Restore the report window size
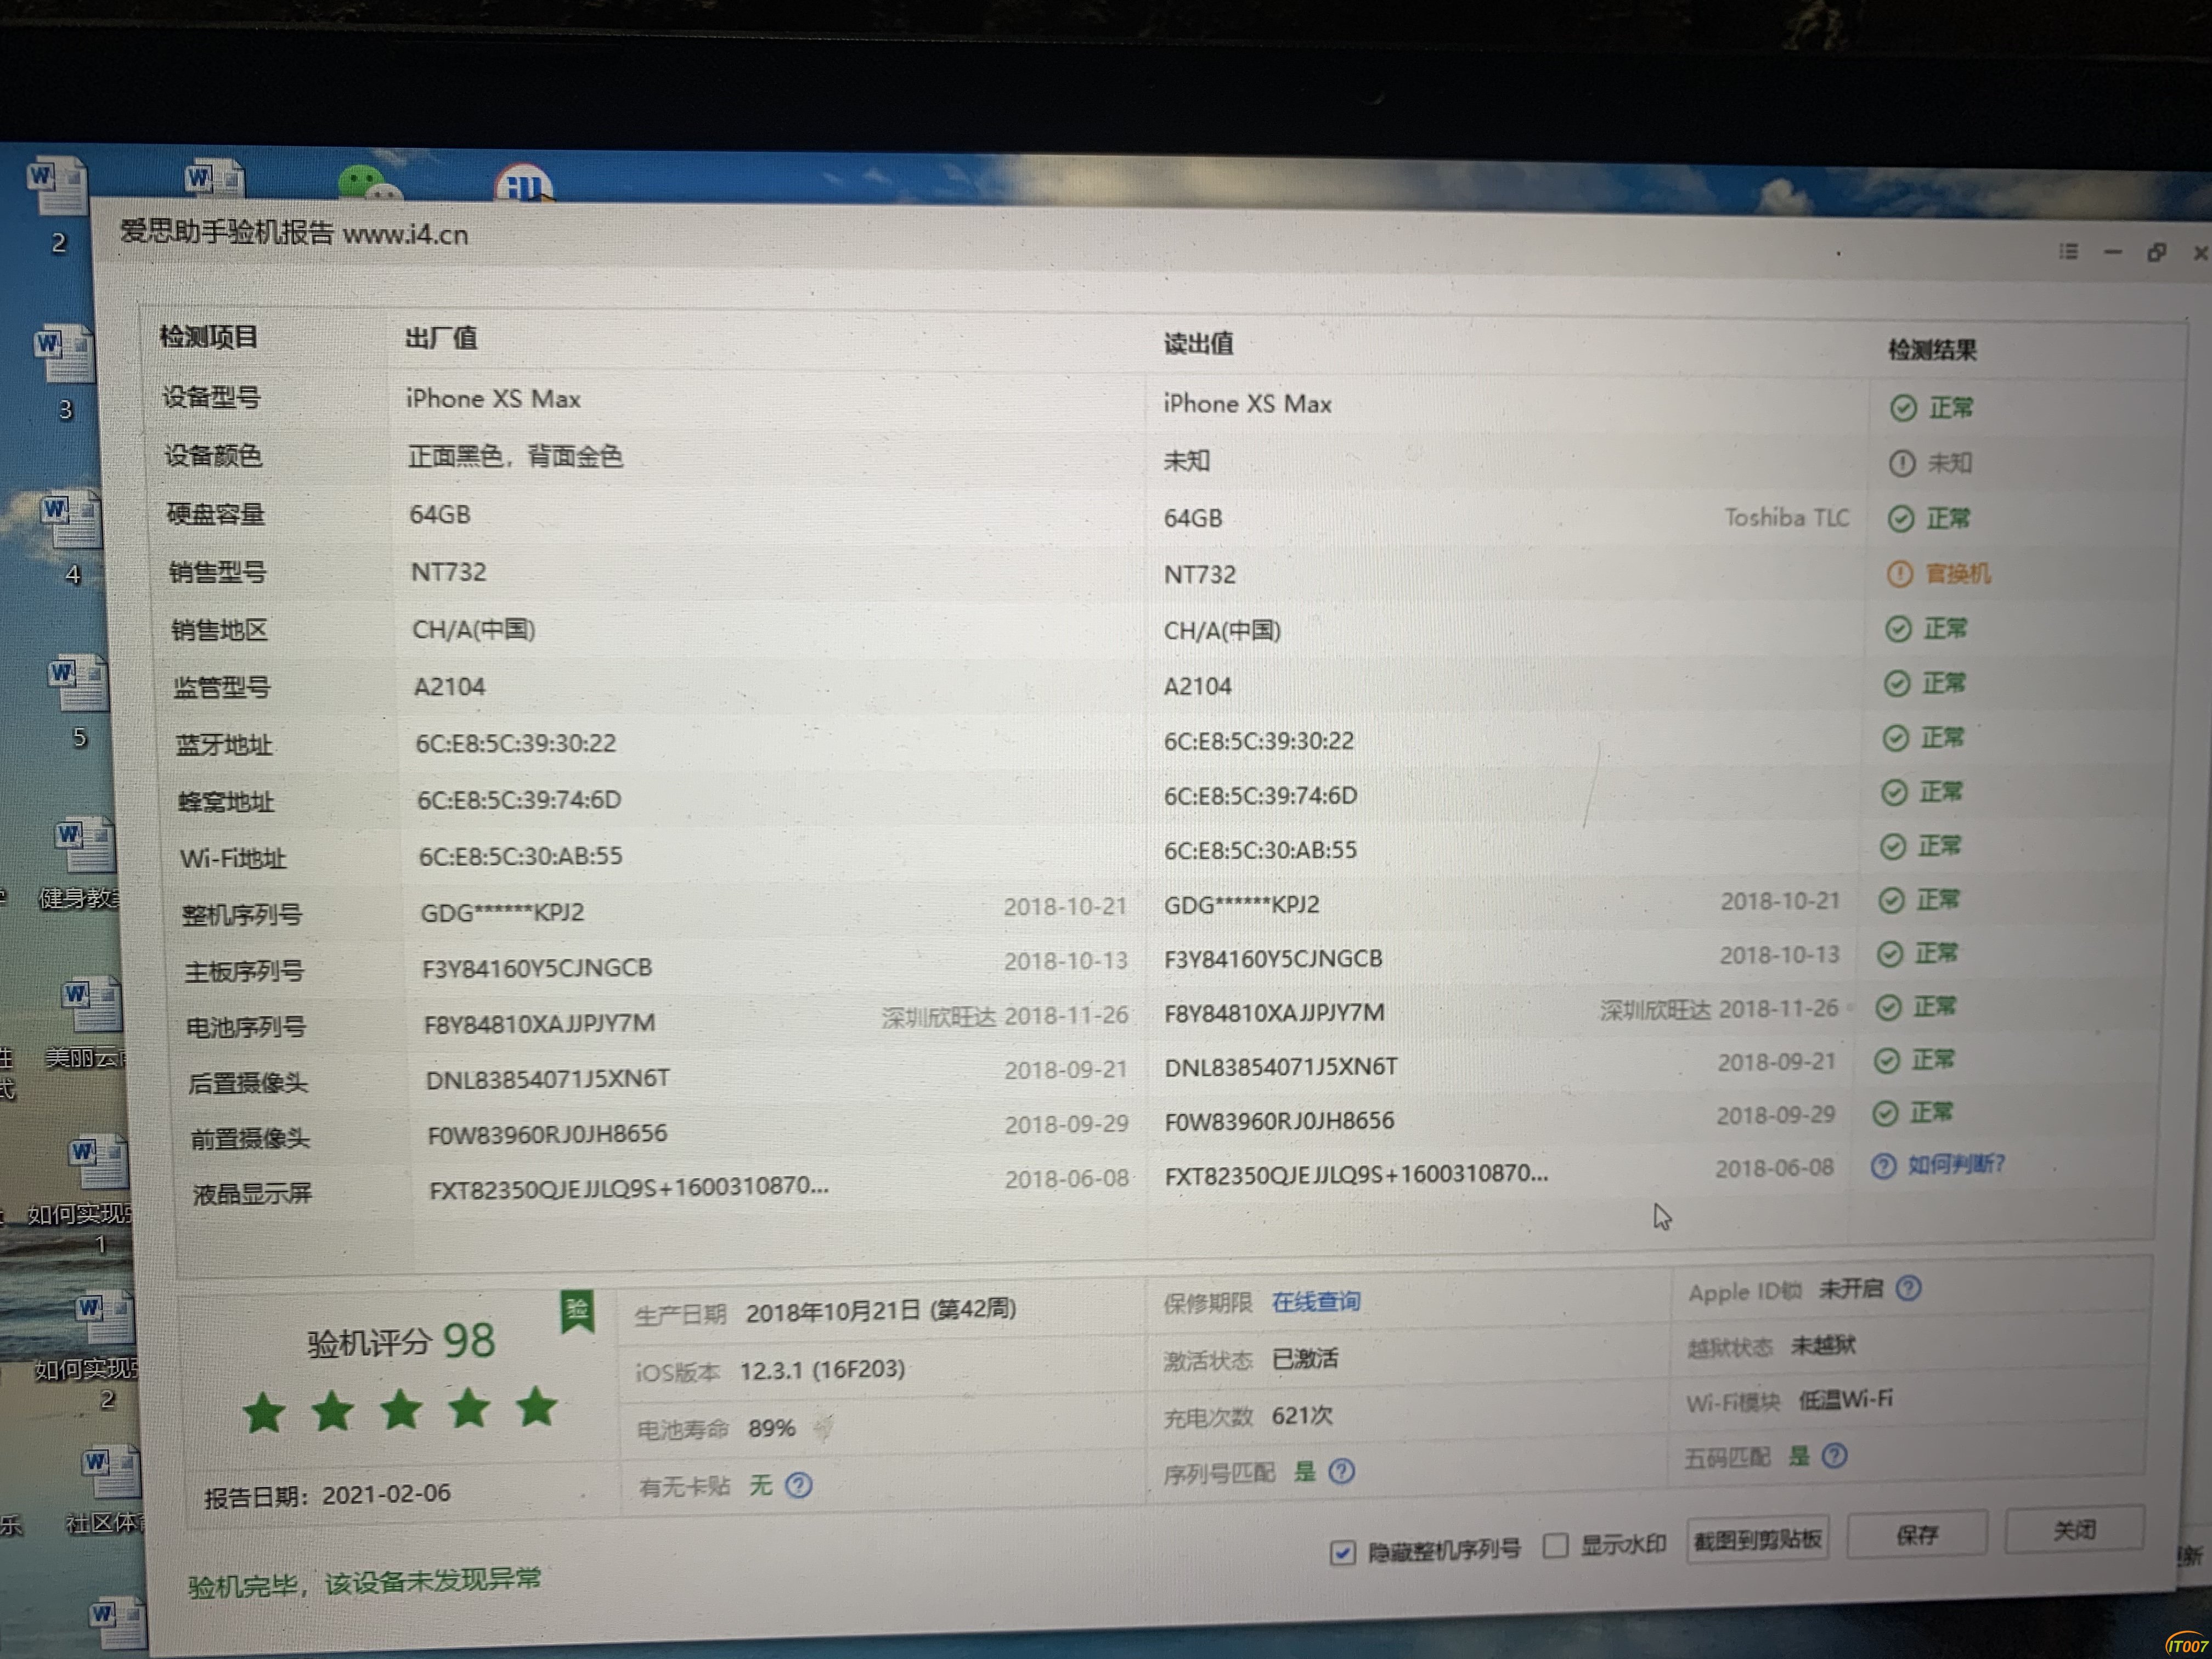The height and width of the screenshot is (1659, 2212). tap(2156, 252)
